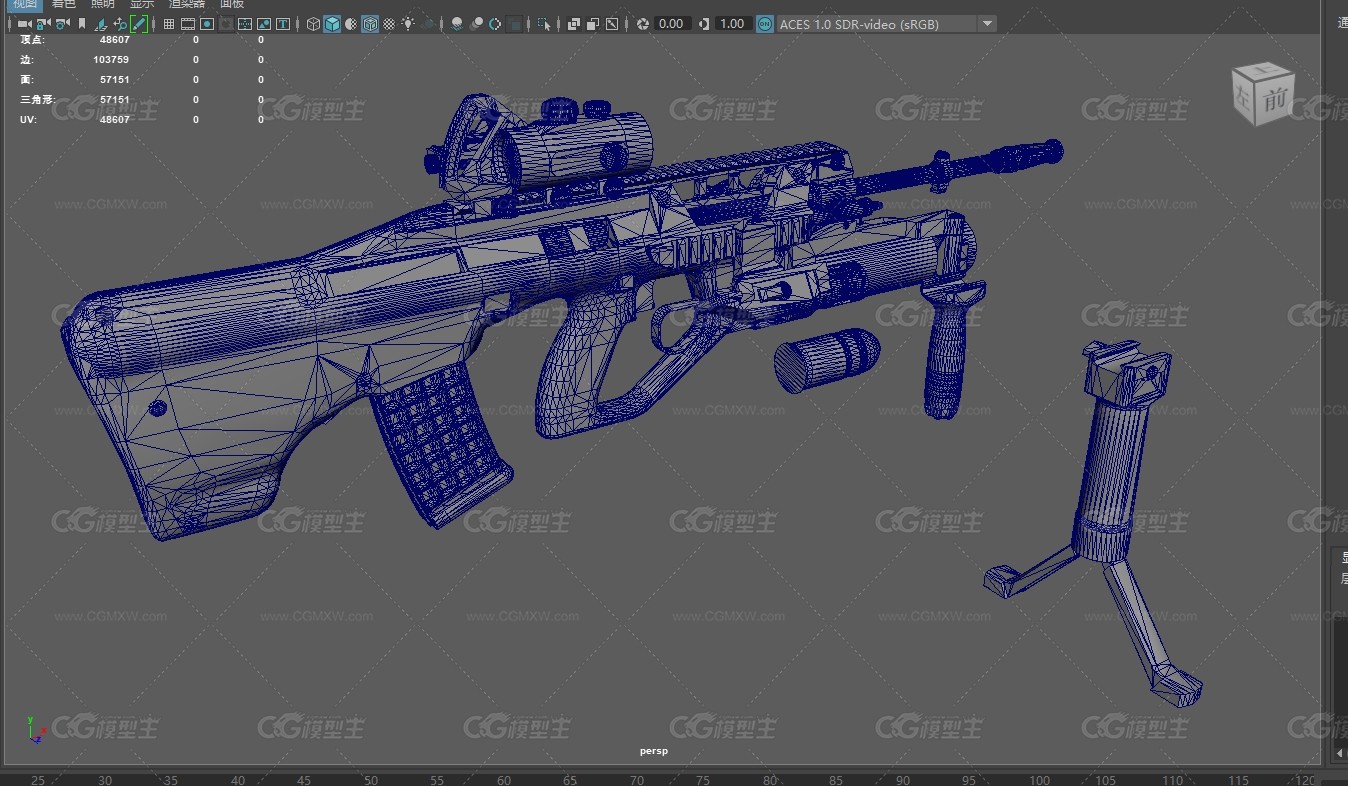The image size is (1348, 786).
Task: Click the 左 face of the view cube
Action: tap(1244, 96)
